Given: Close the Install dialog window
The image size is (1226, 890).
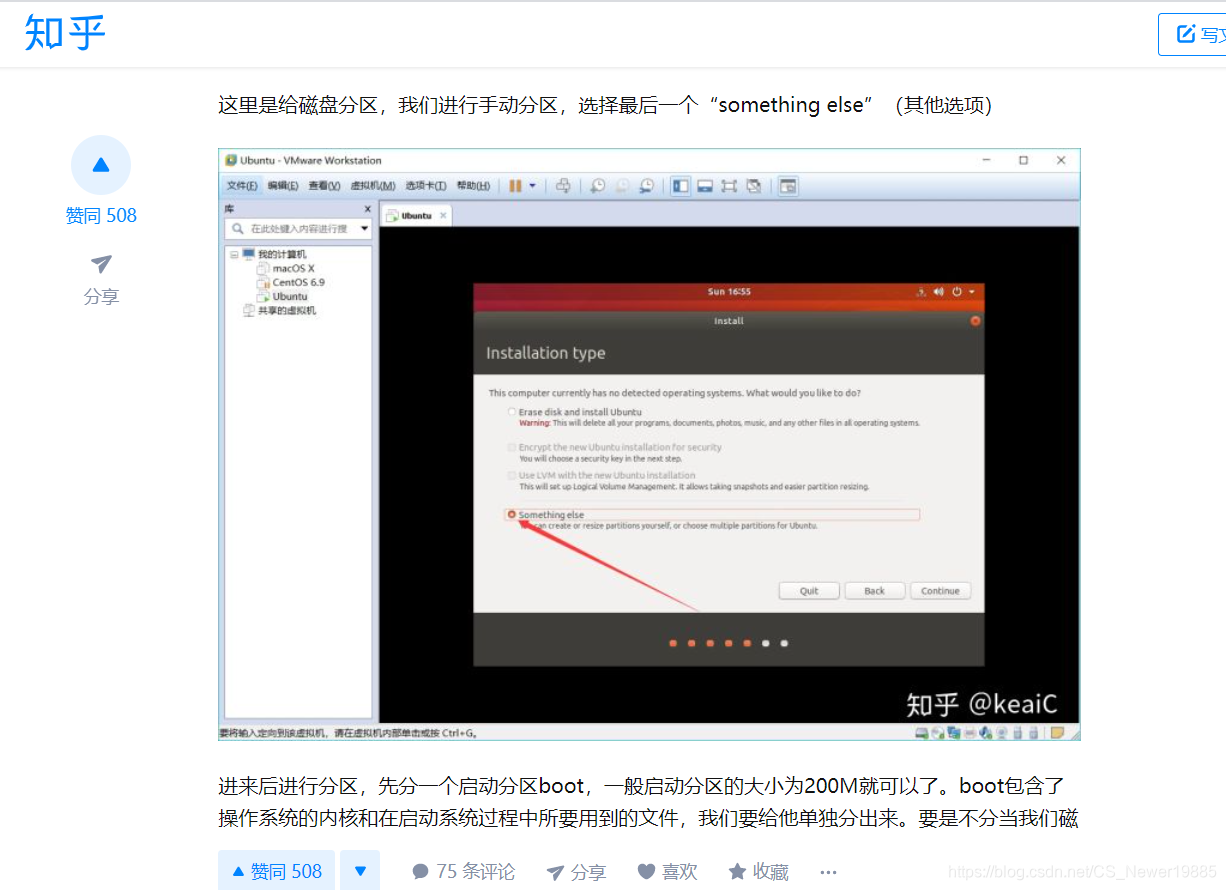Looking at the screenshot, I should (975, 321).
